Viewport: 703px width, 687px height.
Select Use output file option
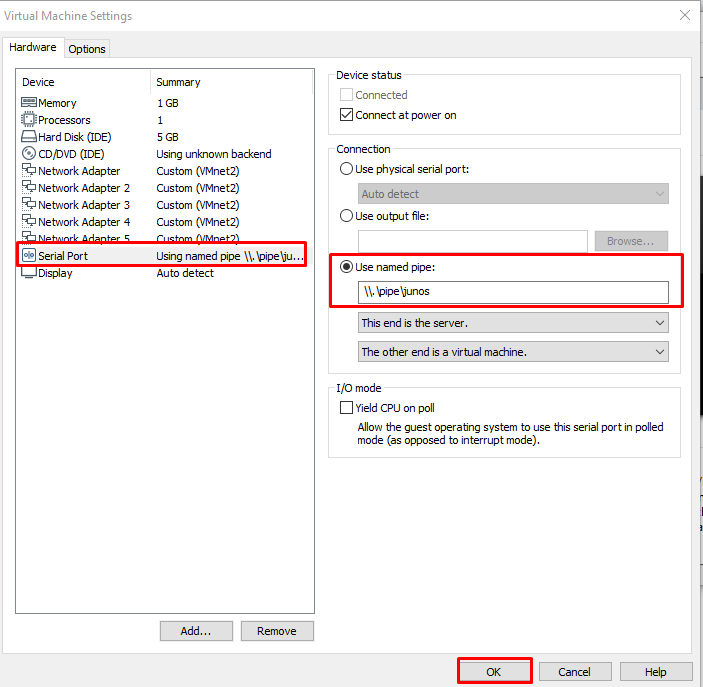click(x=346, y=216)
